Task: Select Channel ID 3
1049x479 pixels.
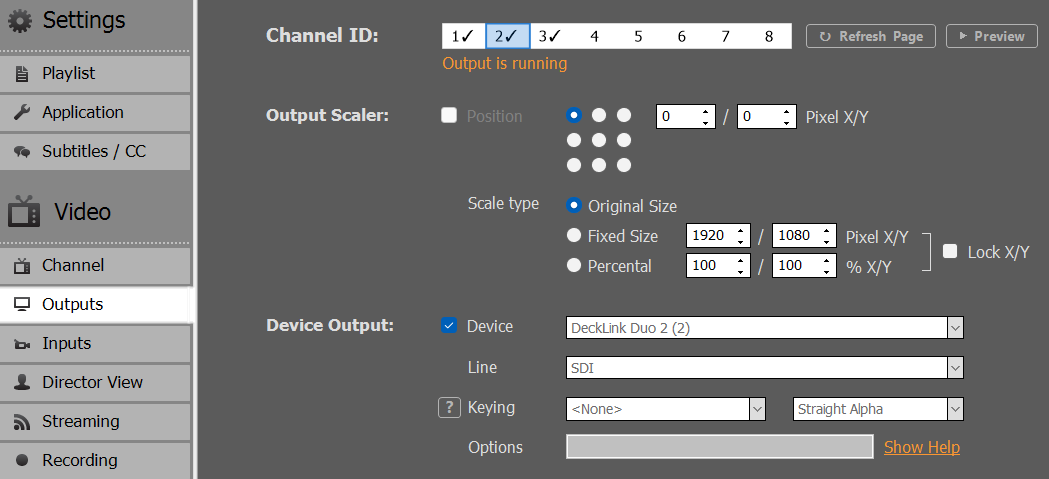Action: 551,36
